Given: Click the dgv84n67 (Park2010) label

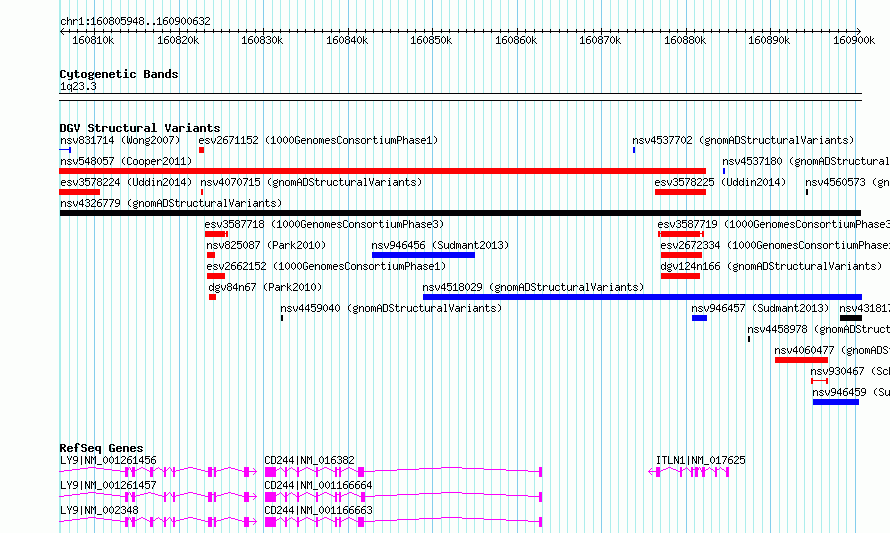Looking at the screenshot, I should (x=265, y=287).
